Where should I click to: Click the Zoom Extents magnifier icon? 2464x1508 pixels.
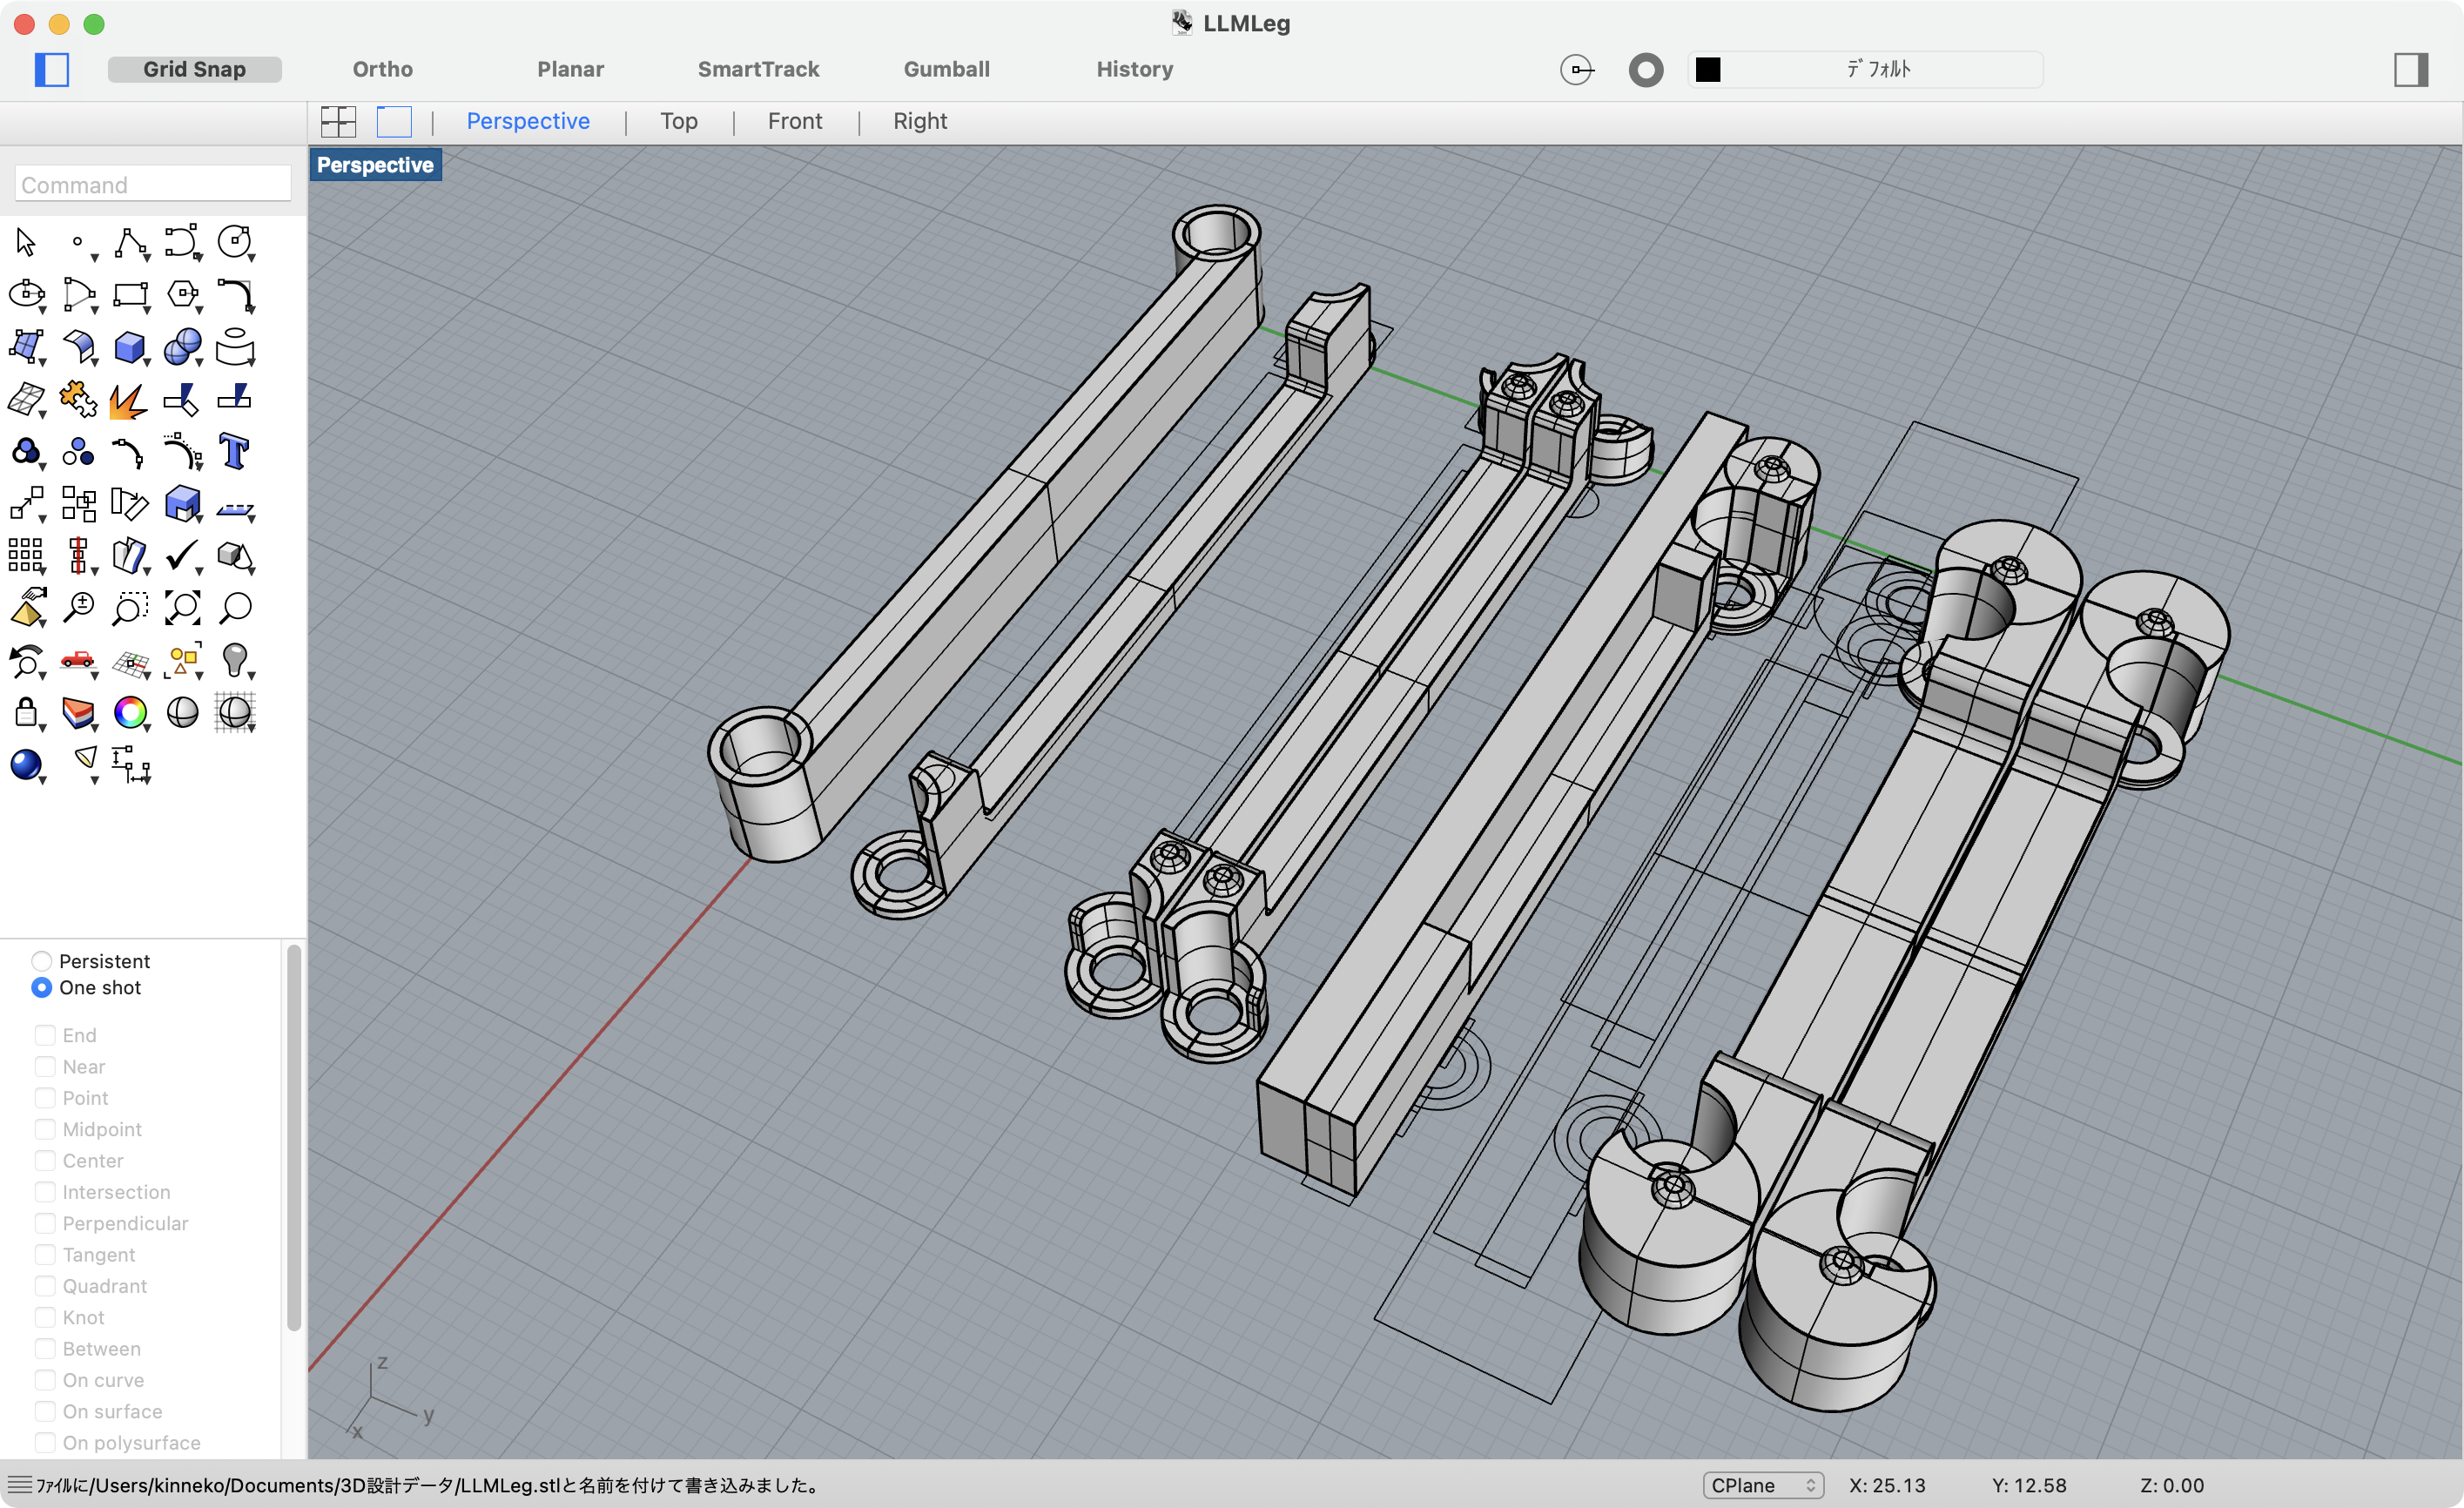point(182,608)
